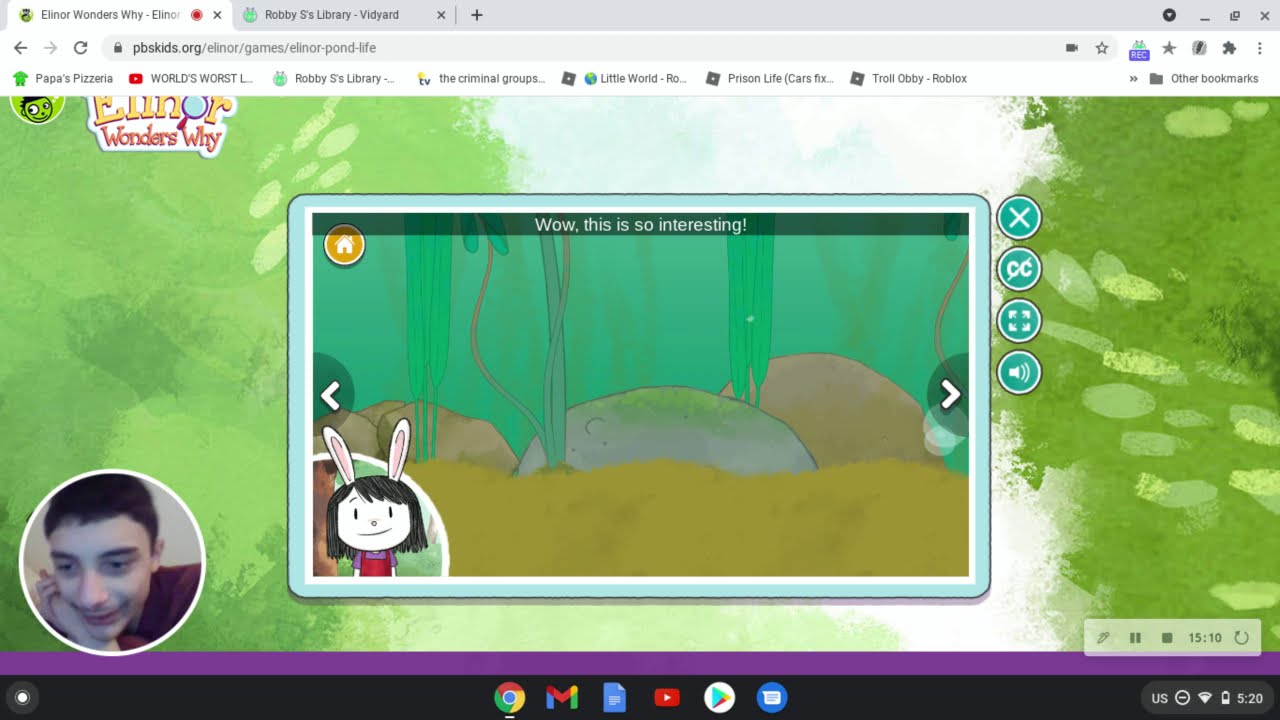Restart the screen recording
Viewport: 1280px width, 720px height.
pyautogui.click(x=1242, y=638)
